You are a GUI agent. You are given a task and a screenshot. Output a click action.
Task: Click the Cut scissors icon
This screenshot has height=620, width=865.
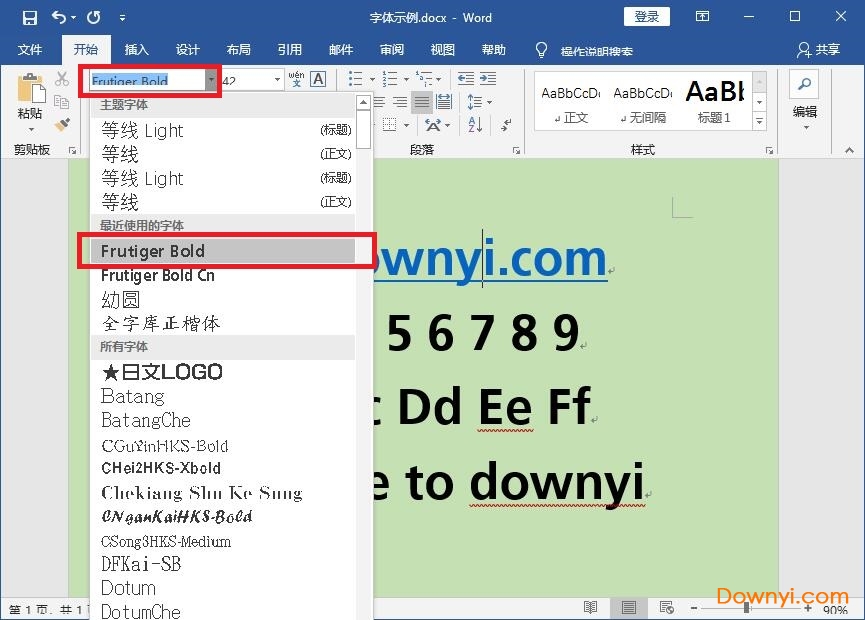[x=63, y=79]
